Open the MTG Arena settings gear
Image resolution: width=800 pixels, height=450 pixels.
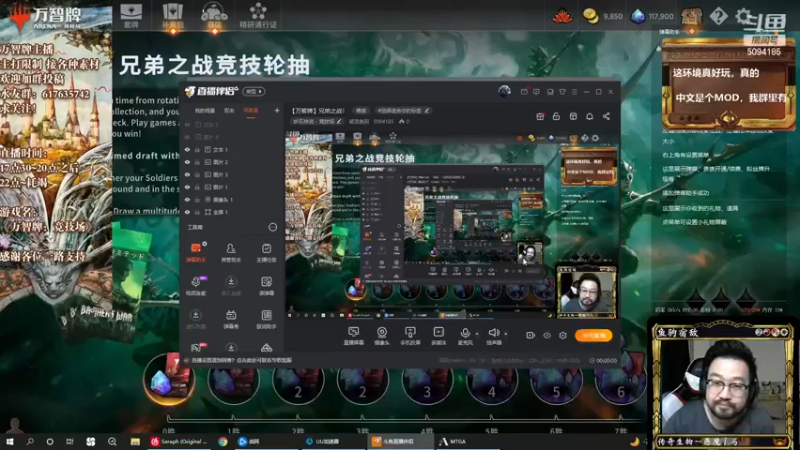coord(743,16)
